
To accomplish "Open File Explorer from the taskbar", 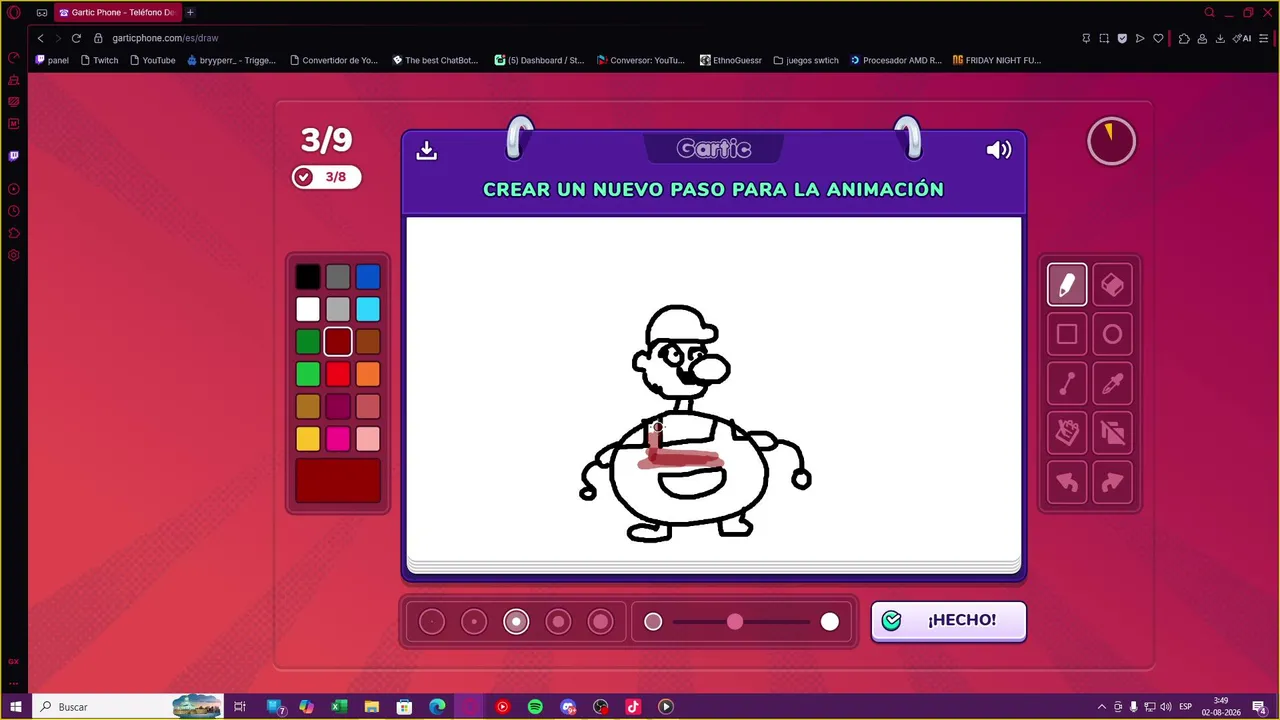I will point(372,707).
